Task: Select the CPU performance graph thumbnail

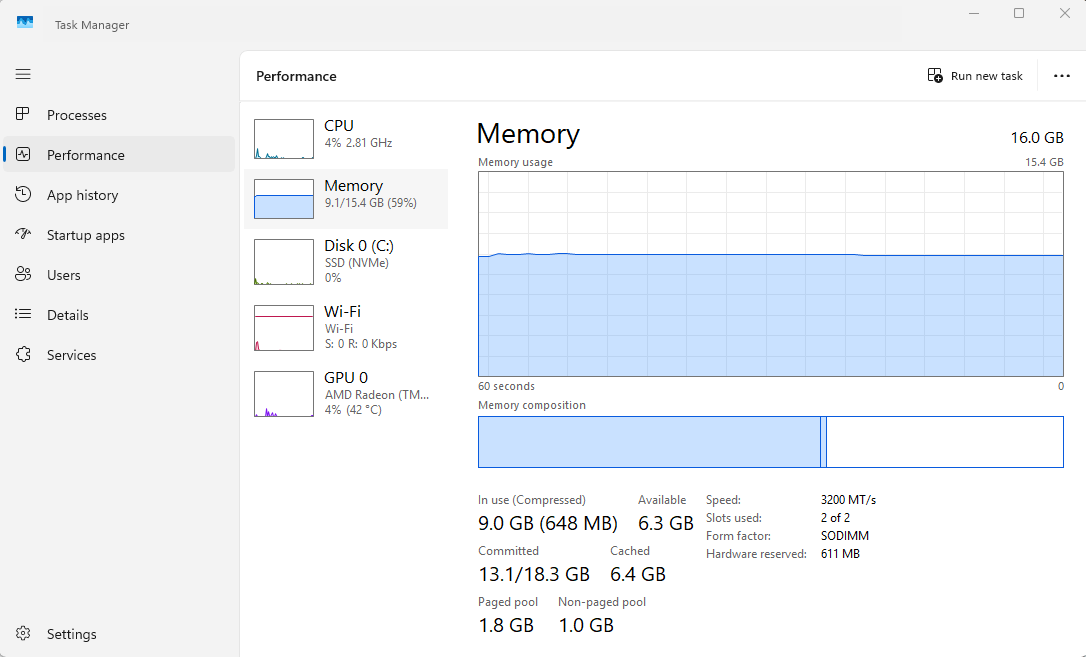Action: point(284,139)
